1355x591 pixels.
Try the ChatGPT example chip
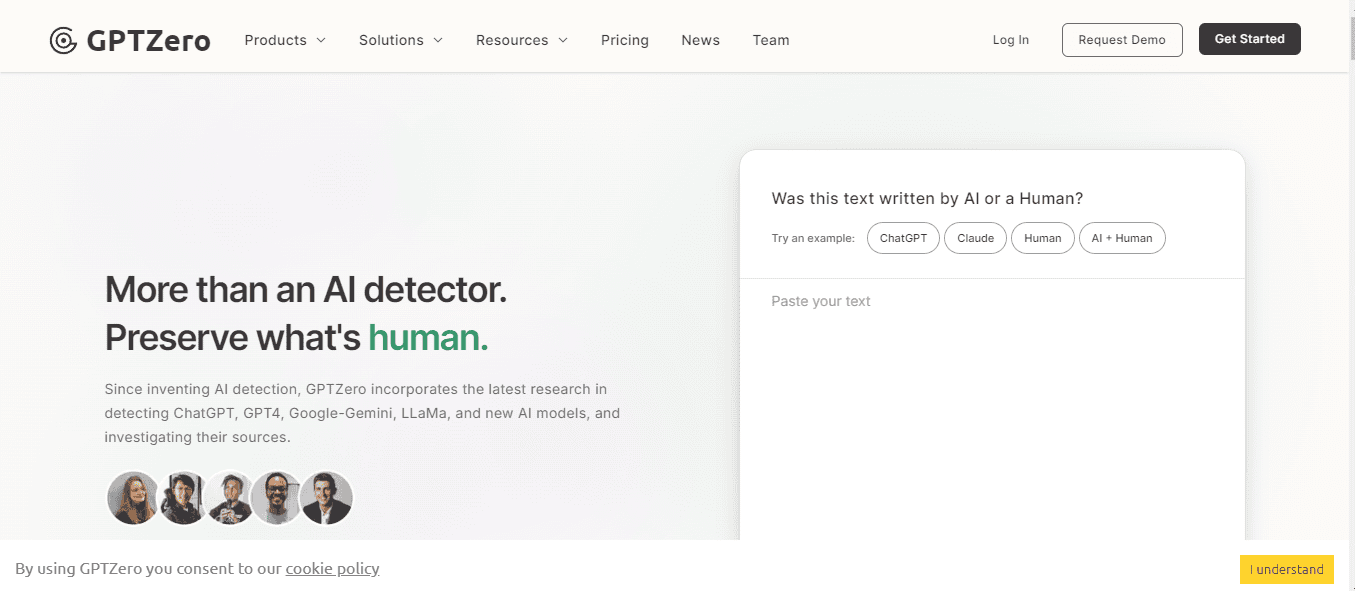(x=903, y=238)
